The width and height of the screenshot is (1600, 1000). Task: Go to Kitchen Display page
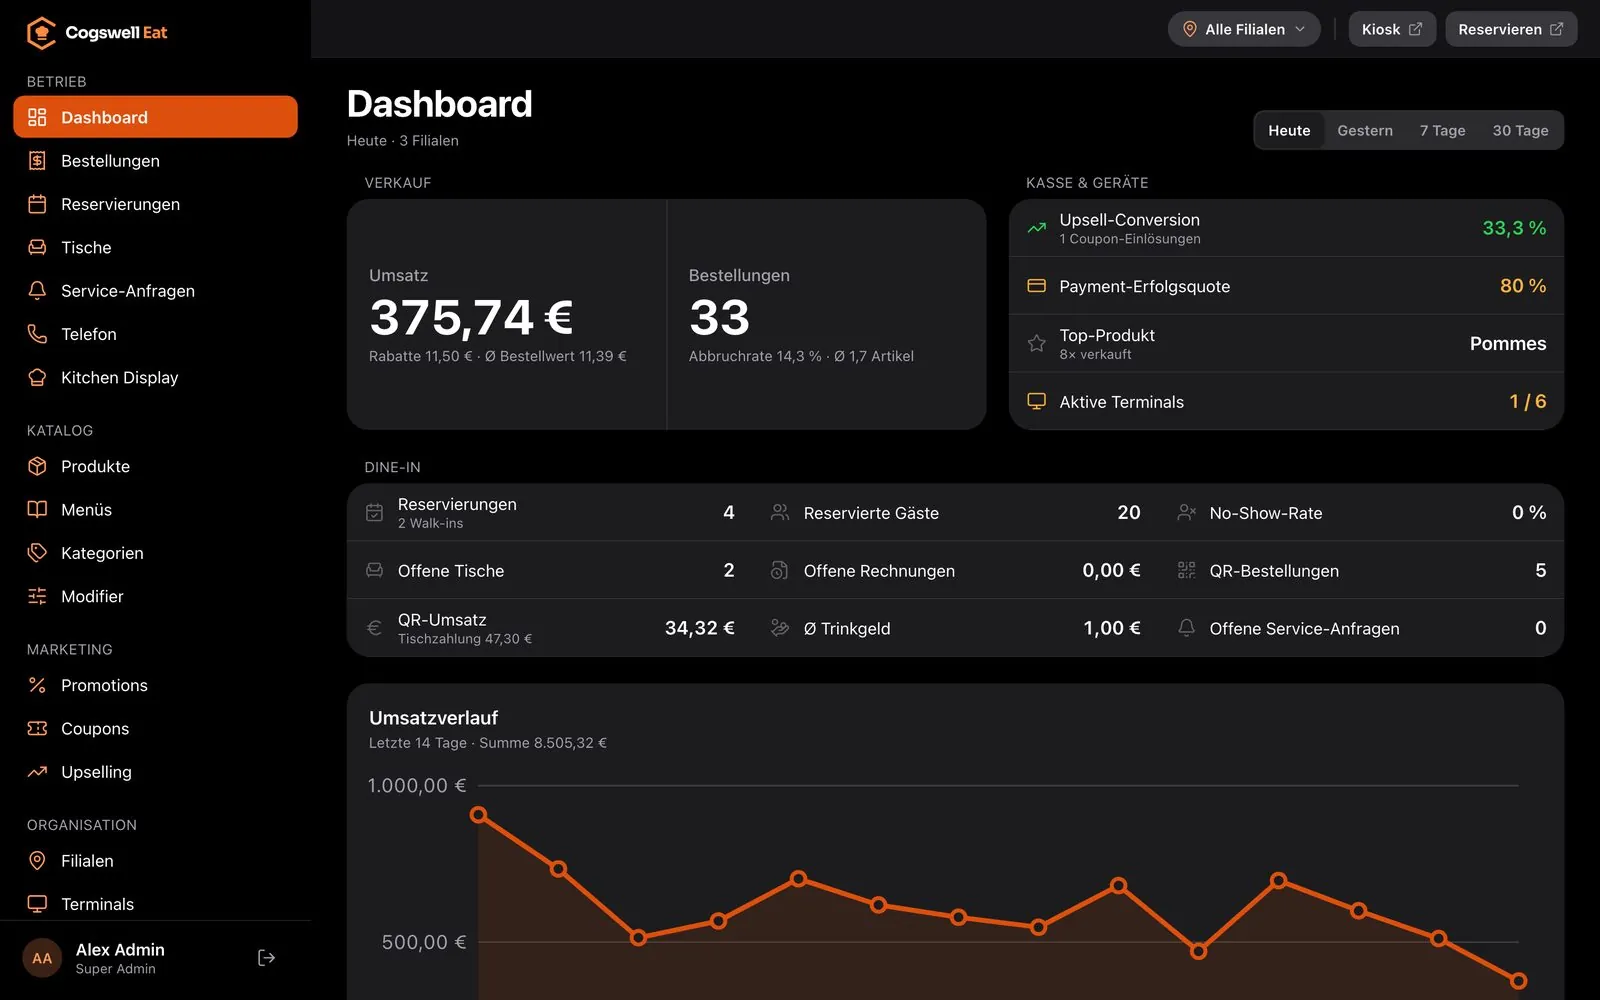tap(155, 377)
